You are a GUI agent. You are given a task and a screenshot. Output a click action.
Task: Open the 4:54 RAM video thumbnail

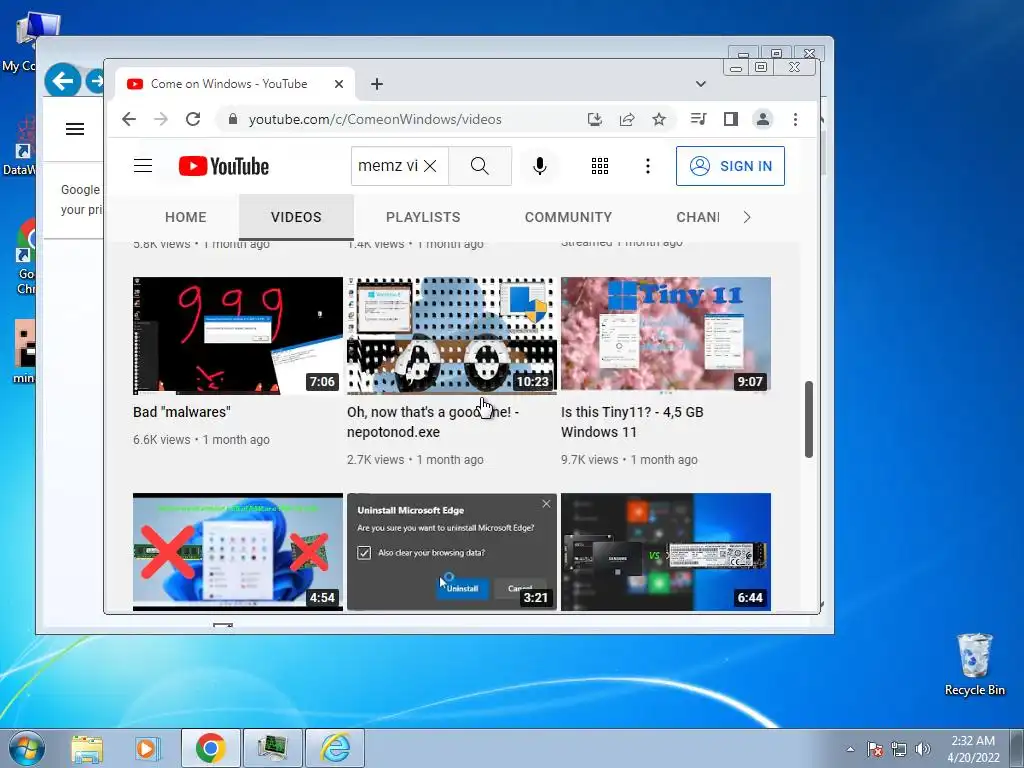pyautogui.click(x=238, y=552)
